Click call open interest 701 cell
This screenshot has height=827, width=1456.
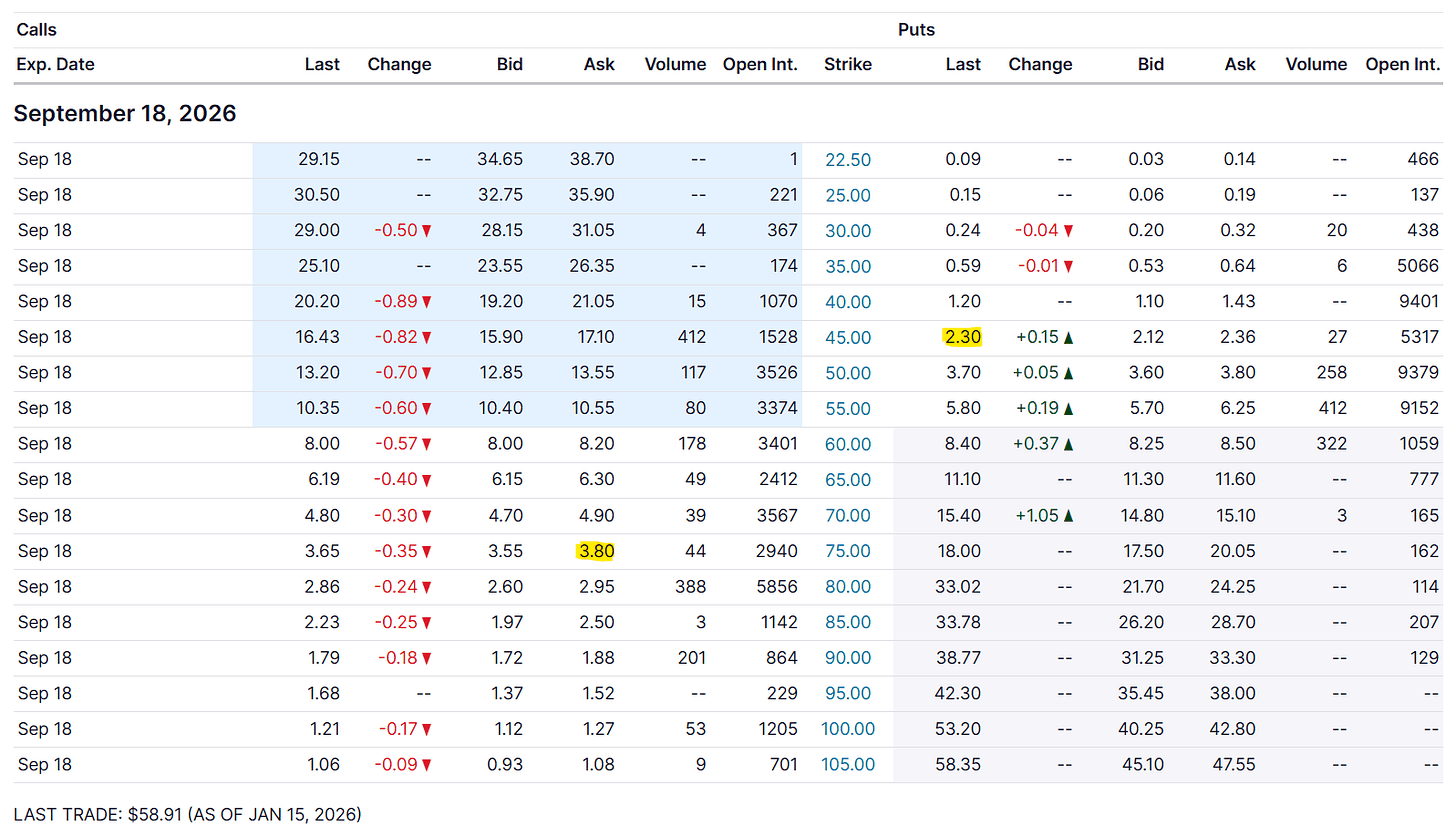coord(783,765)
